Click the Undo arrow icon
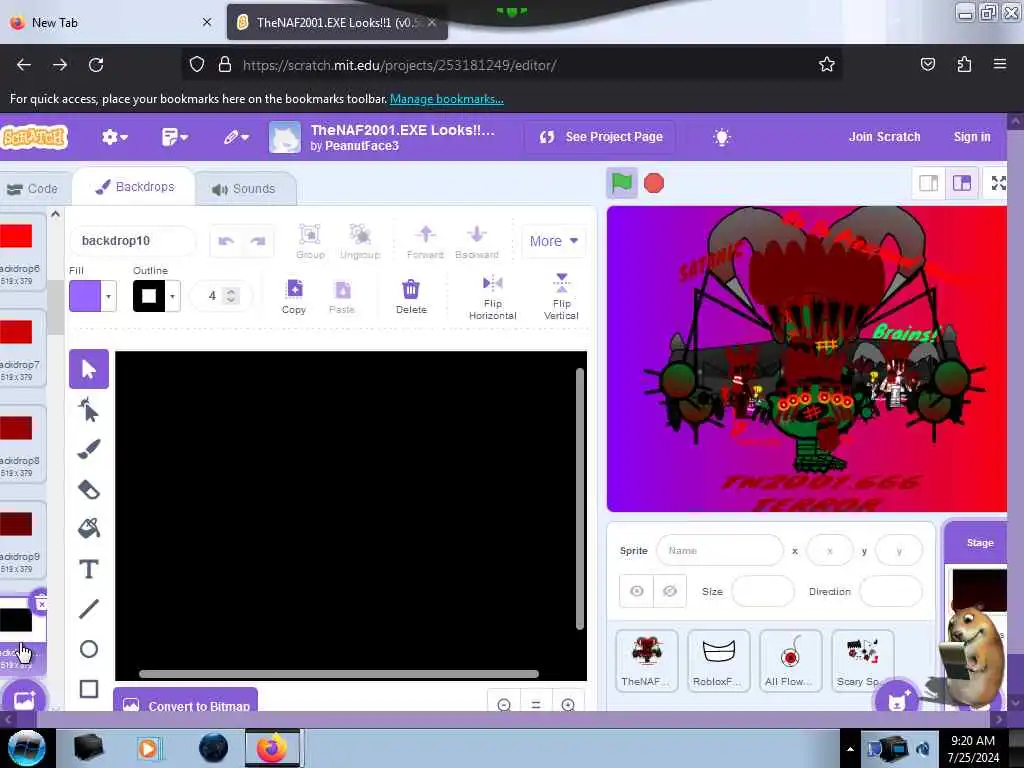This screenshot has height=768, width=1024. [x=226, y=241]
